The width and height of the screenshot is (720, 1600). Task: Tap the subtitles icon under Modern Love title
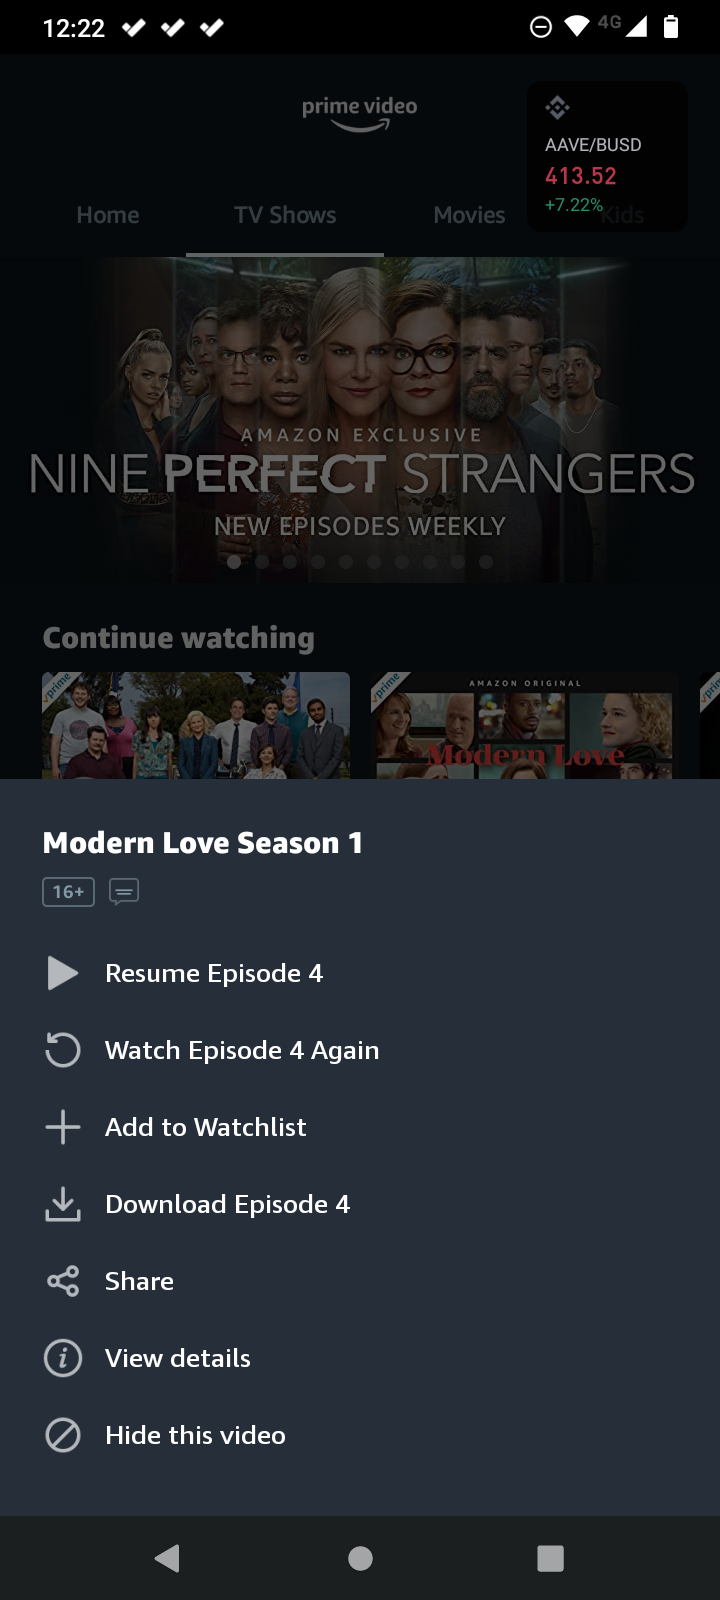[124, 891]
